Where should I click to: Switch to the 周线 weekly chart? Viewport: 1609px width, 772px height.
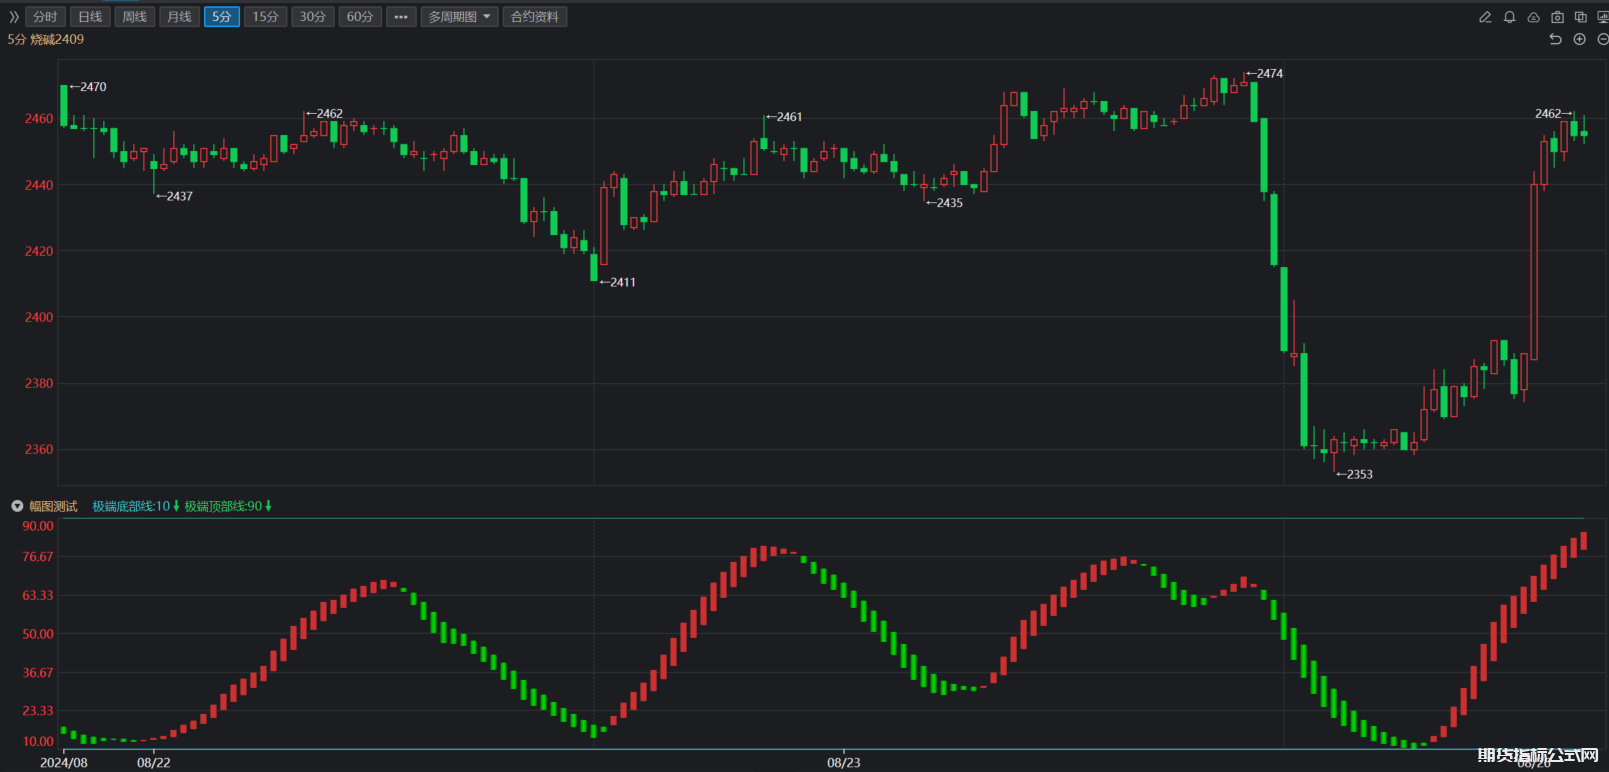tap(134, 17)
